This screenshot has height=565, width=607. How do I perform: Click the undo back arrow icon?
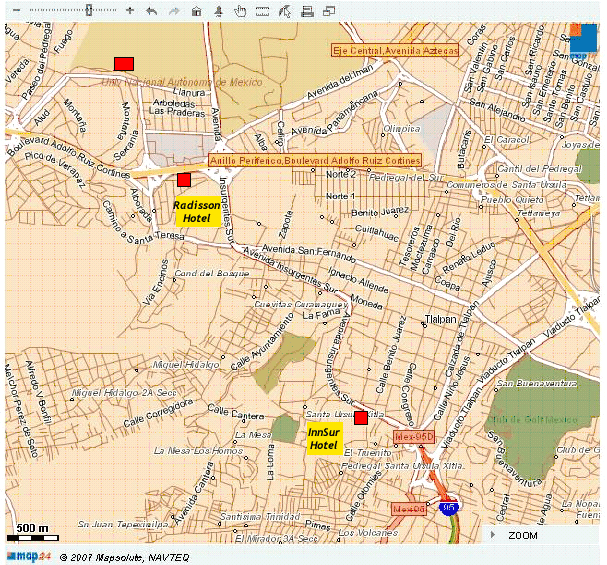pos(152,11)
